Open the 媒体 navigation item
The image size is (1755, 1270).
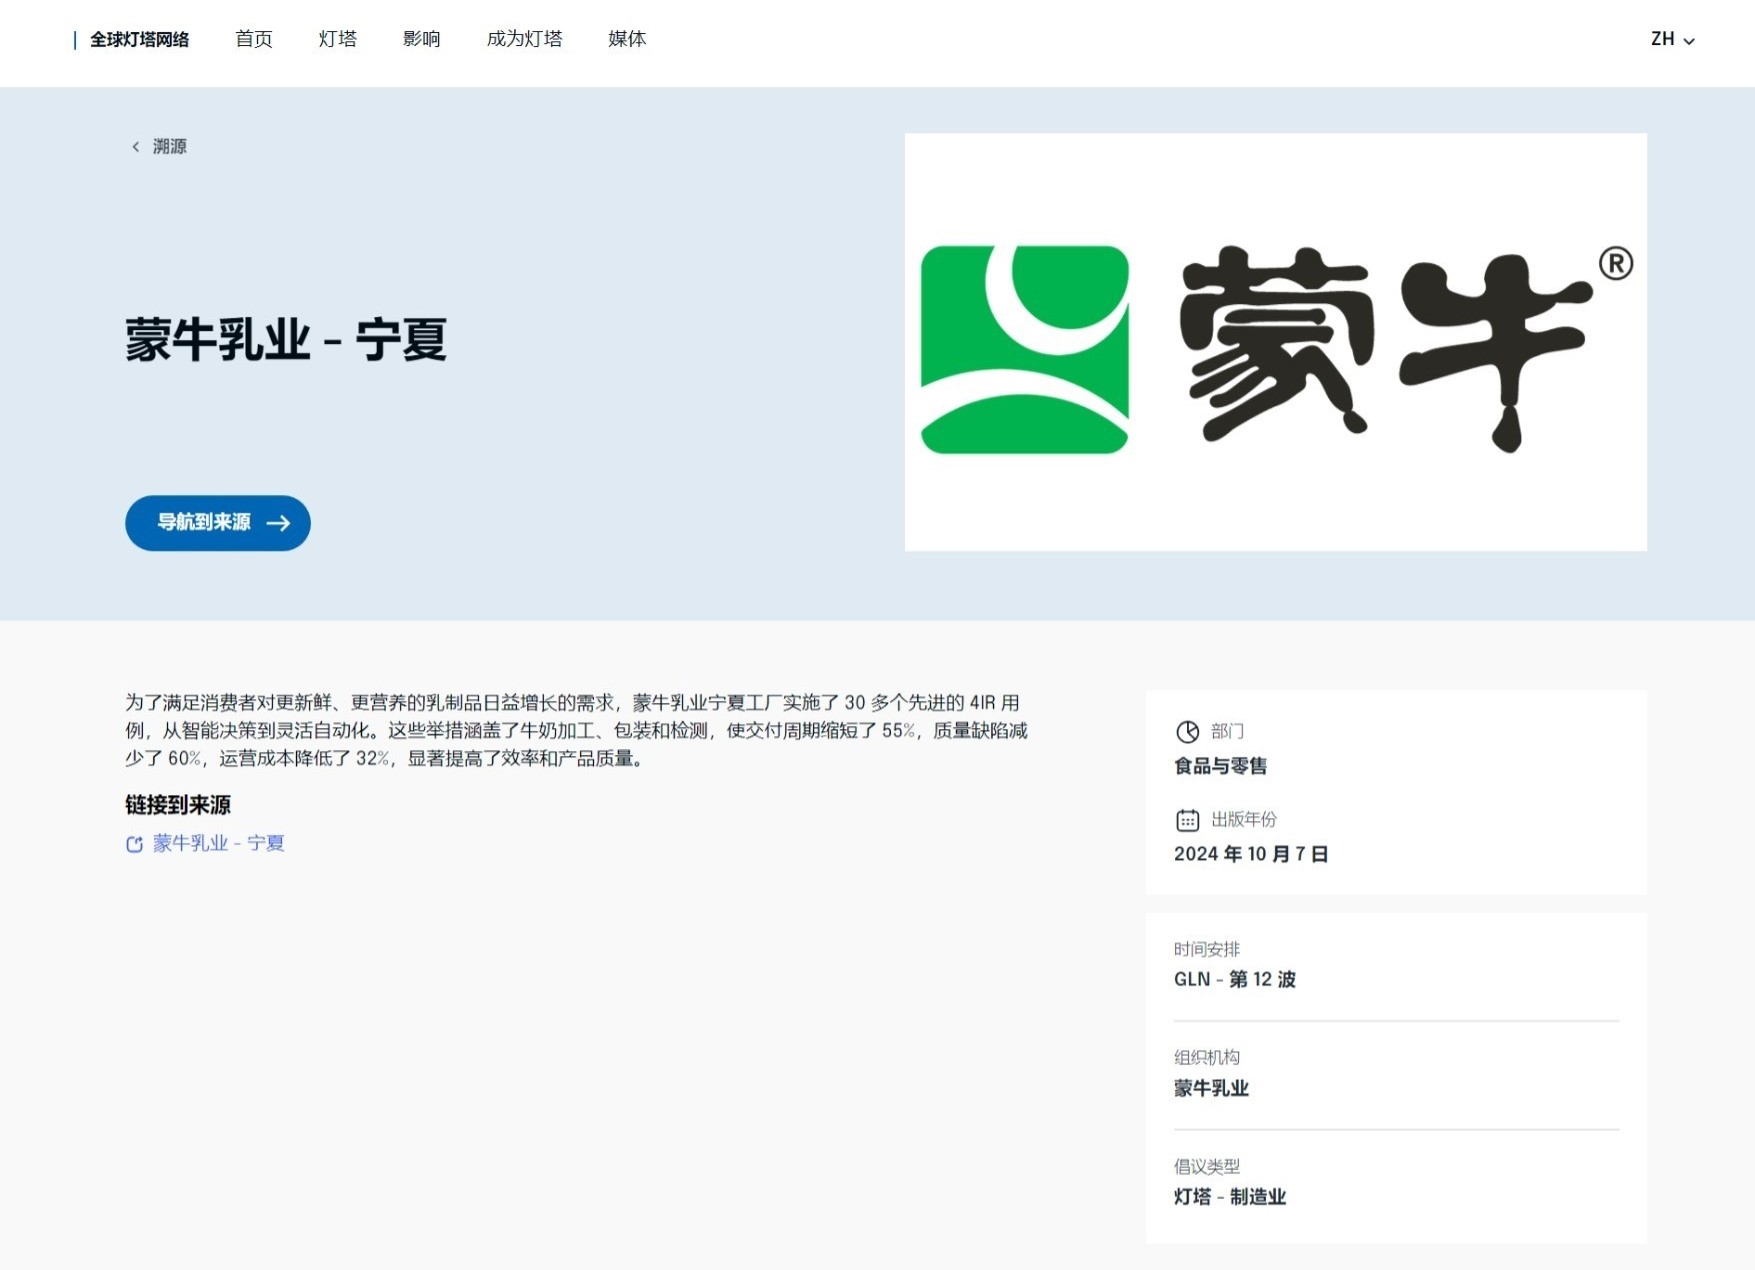(626, 40)
